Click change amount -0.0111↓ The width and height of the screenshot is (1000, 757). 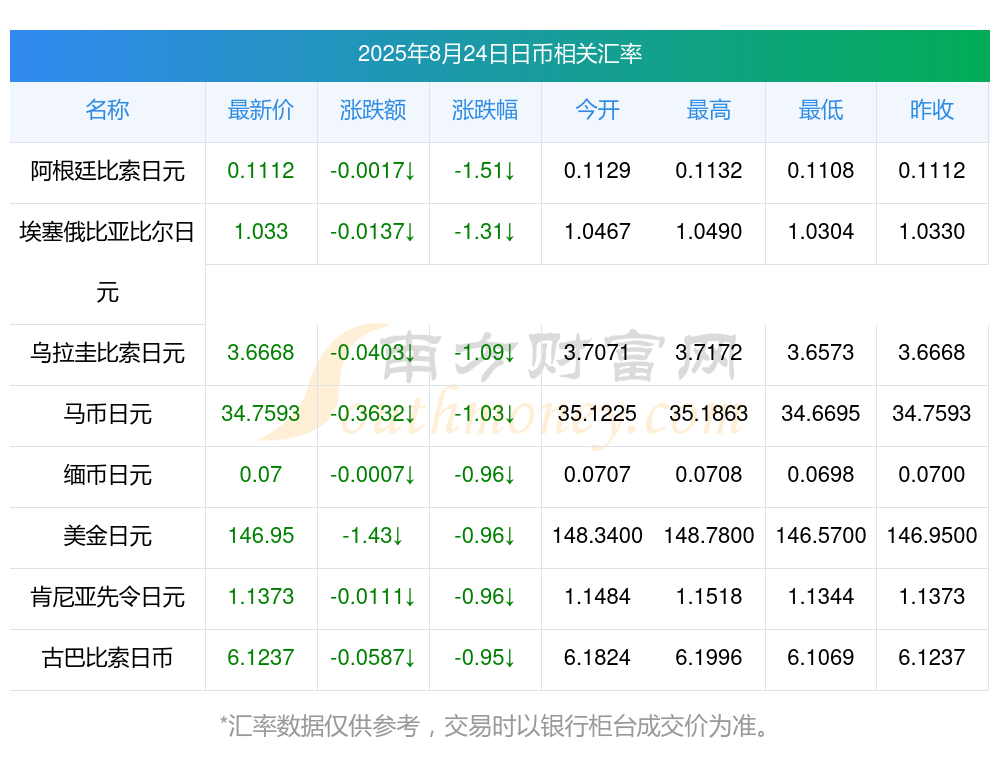[373, 596]
